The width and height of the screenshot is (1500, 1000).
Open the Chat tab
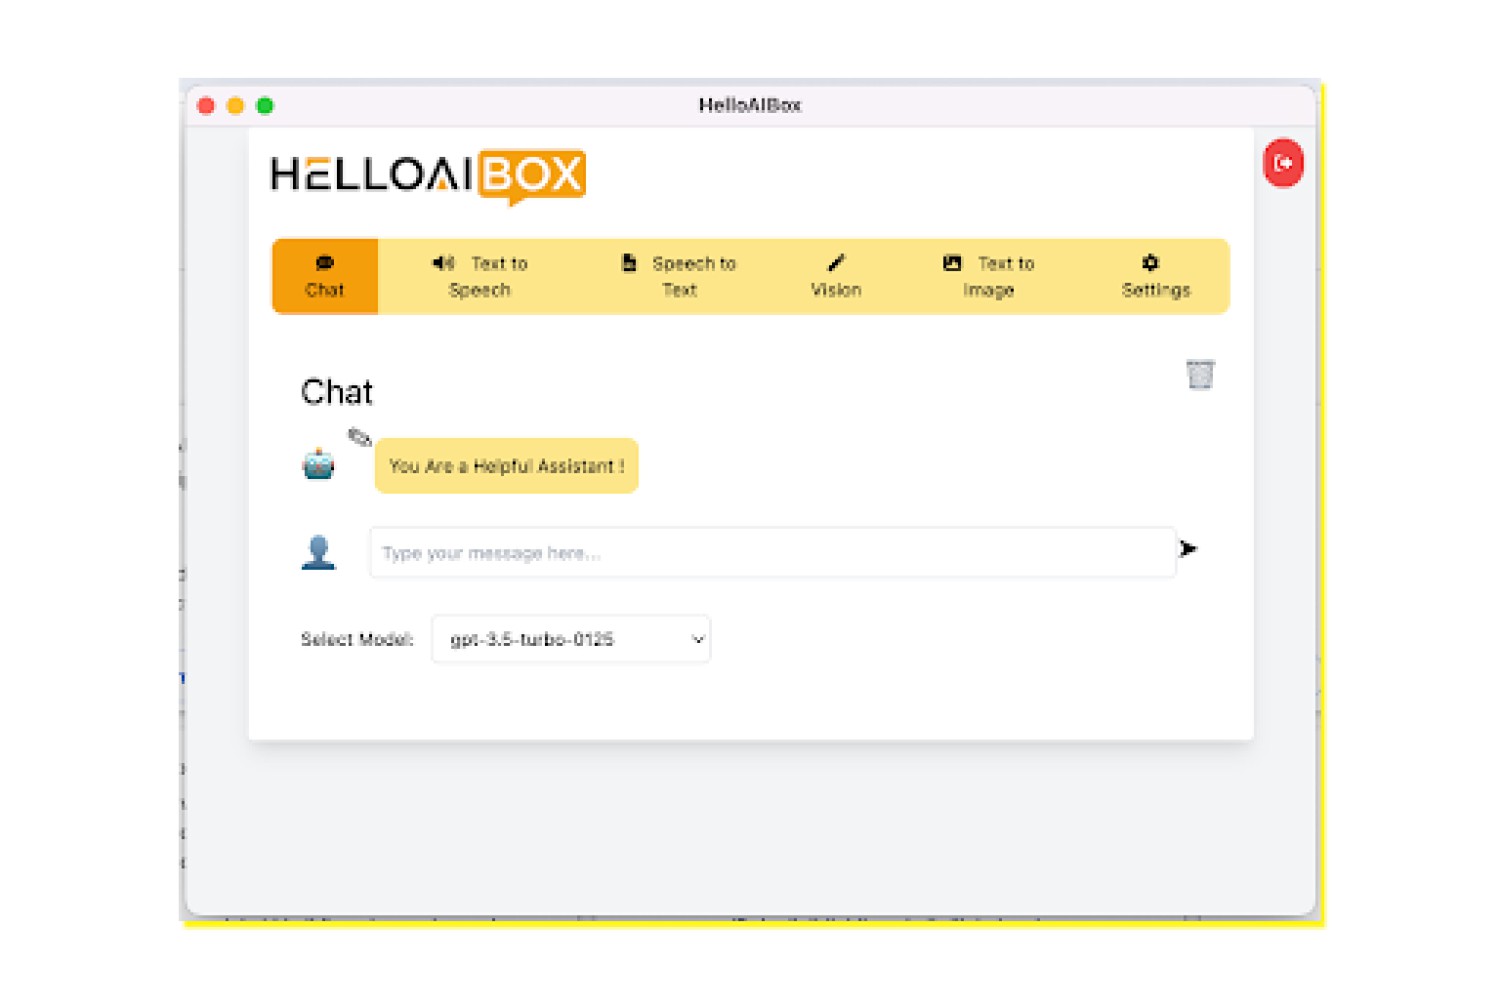325,276
